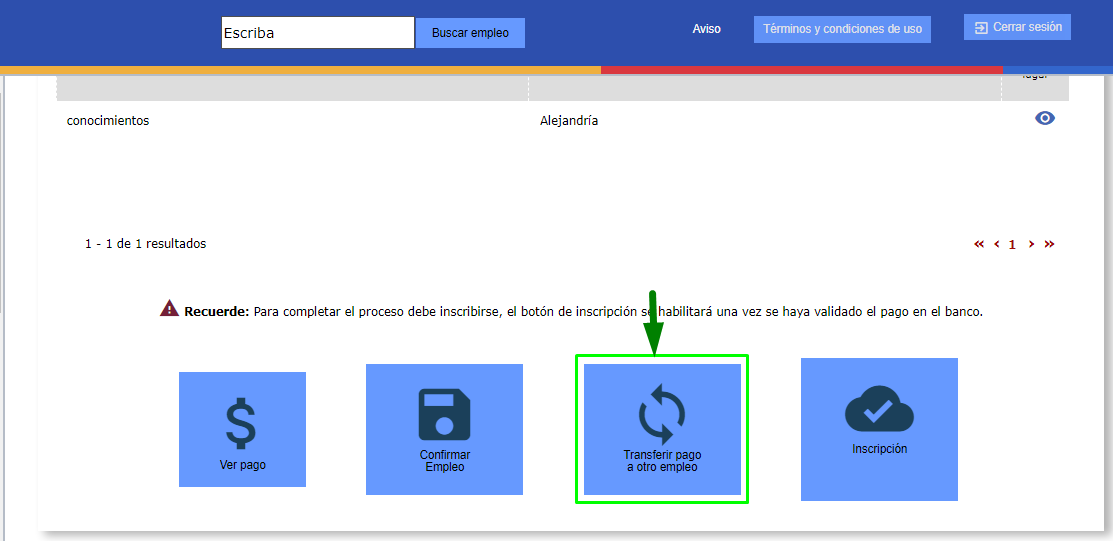This screenshot has height=541, width=1113.
Task: Jump to last page with double-right arrow
Action: click(1049, 244)
